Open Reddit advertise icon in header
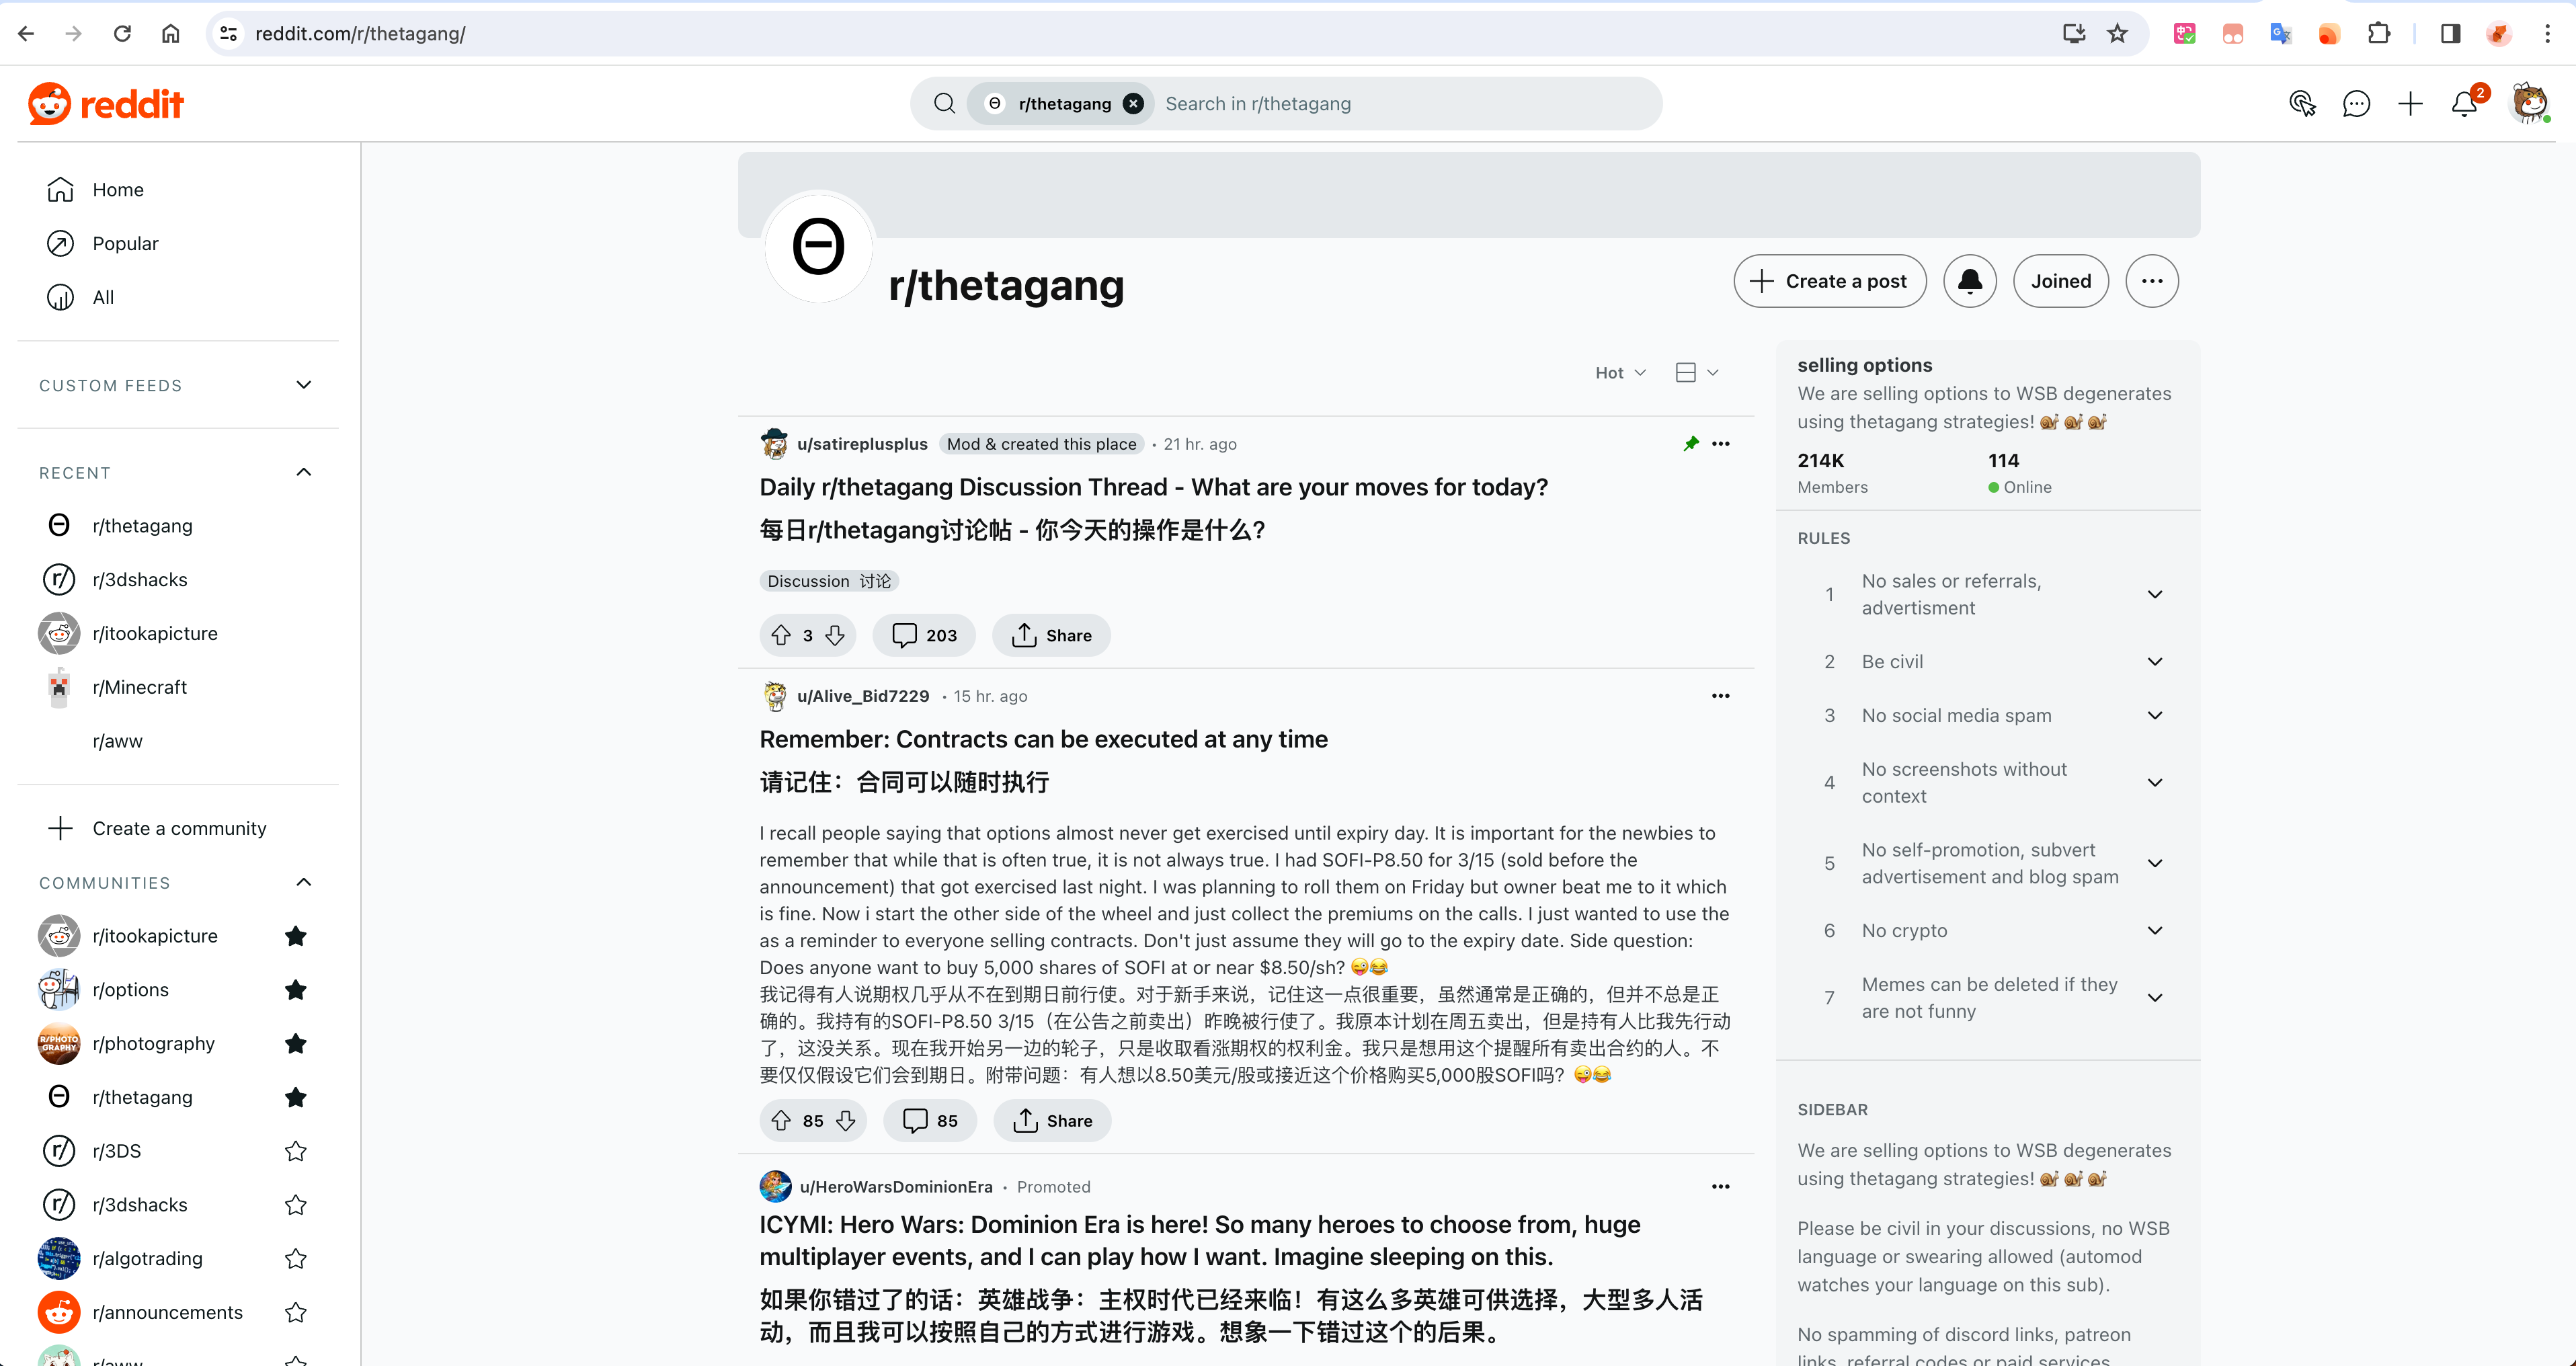The height and width of the screenshot is (1366, 2576). coord(2302,103)
